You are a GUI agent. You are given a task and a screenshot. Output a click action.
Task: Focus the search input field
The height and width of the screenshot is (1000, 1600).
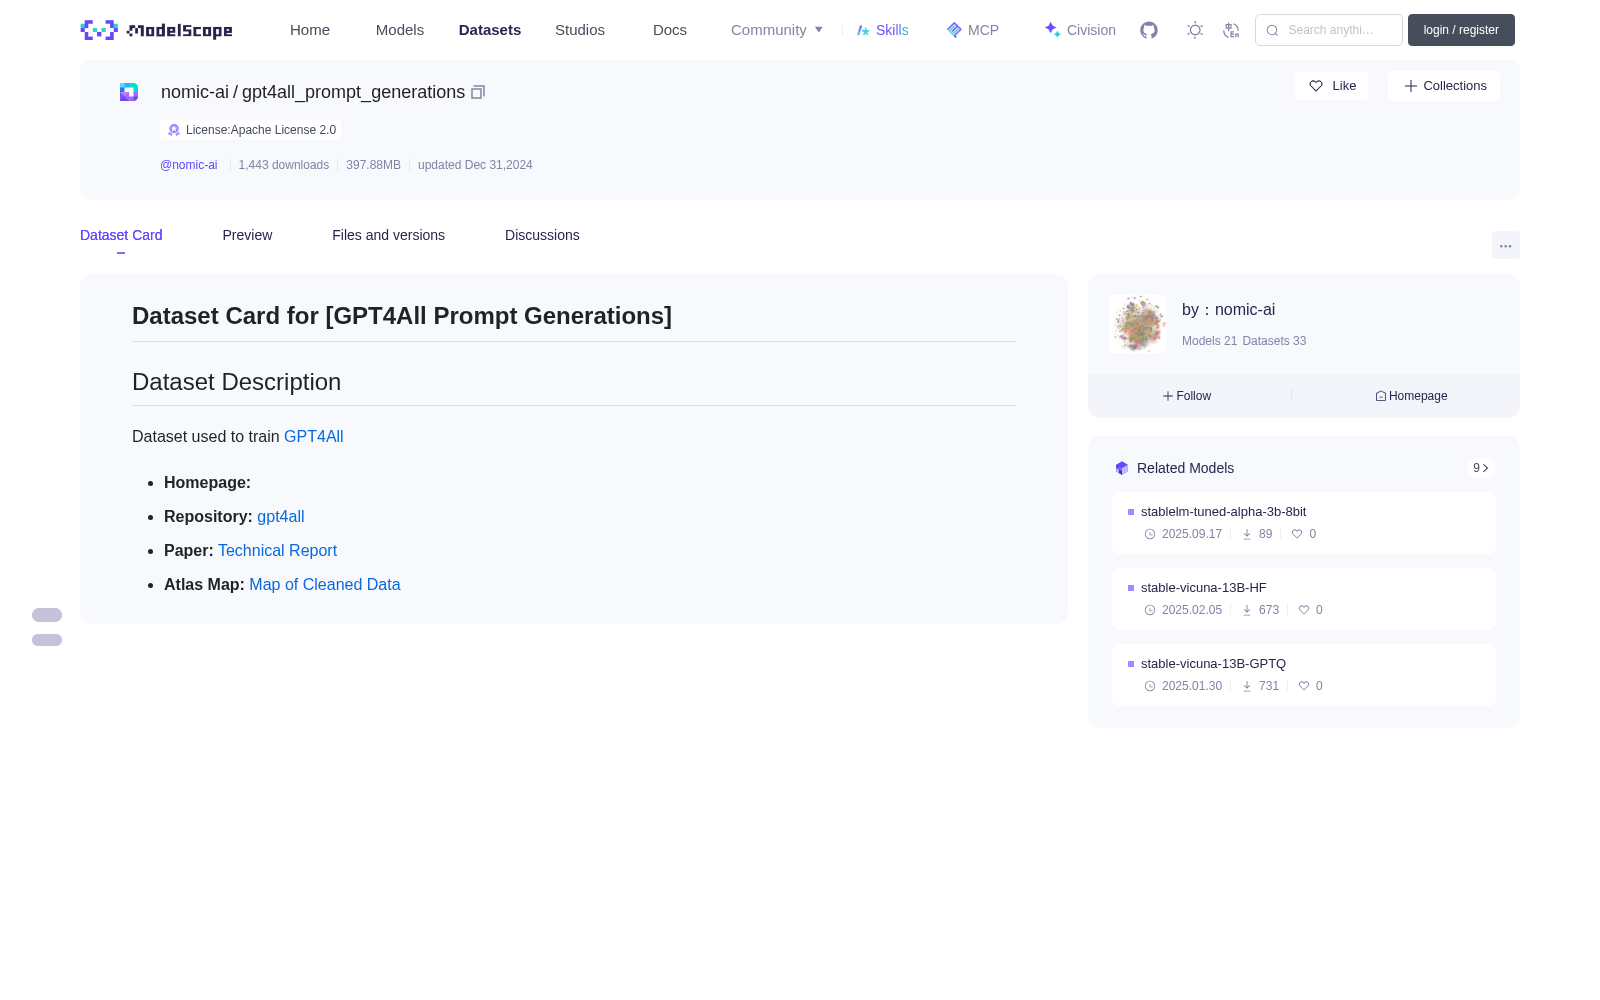(1329, 30)
